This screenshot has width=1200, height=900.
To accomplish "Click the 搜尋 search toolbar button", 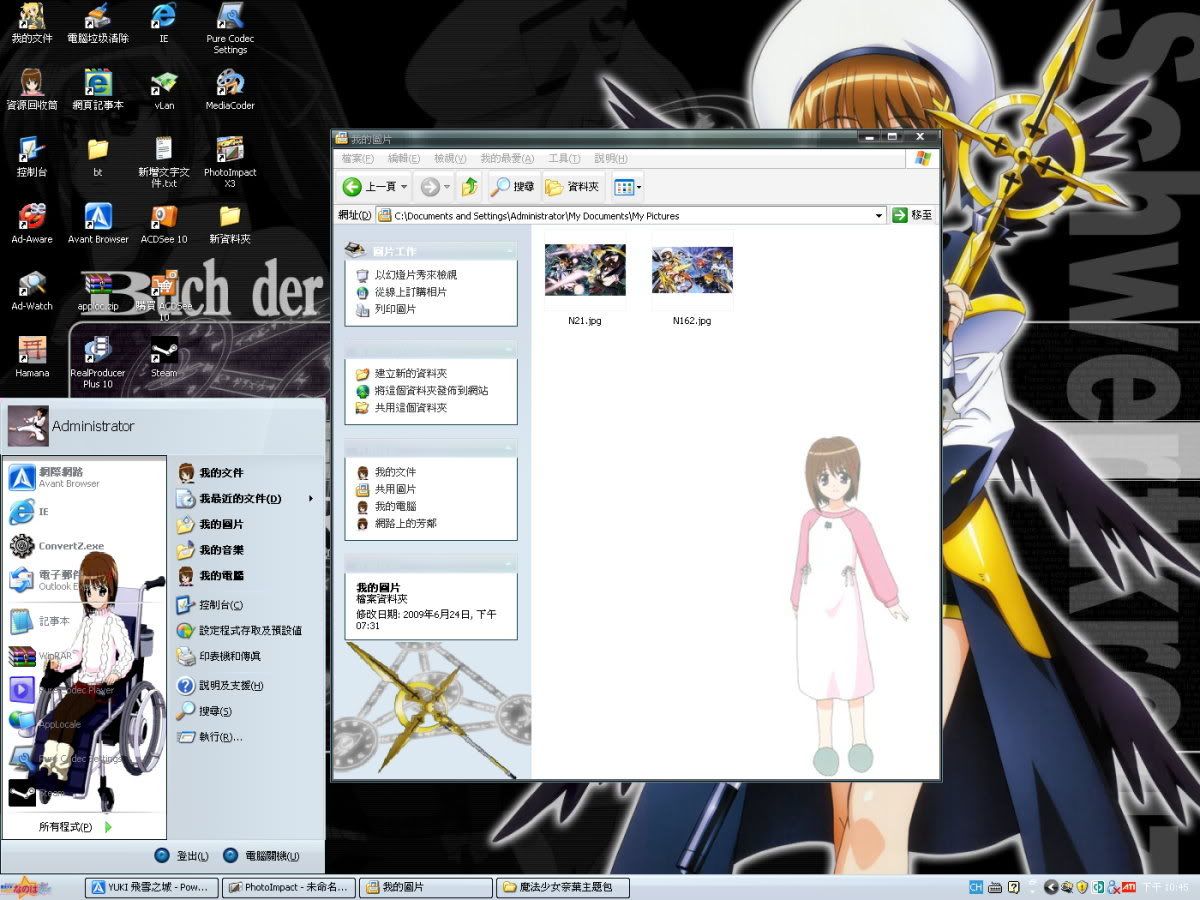I will (x=513, y=186).
